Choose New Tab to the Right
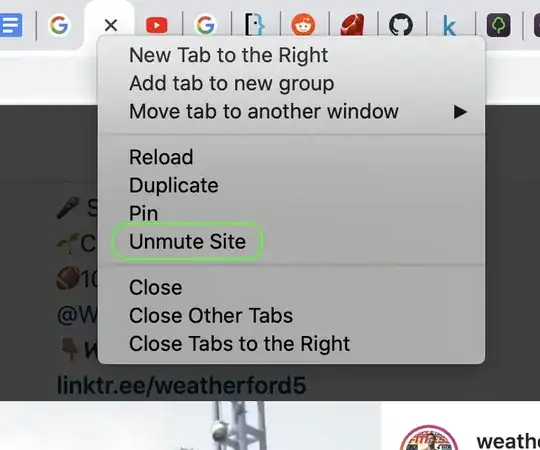Viewport: 540px width, 450px height. point(229,55)
